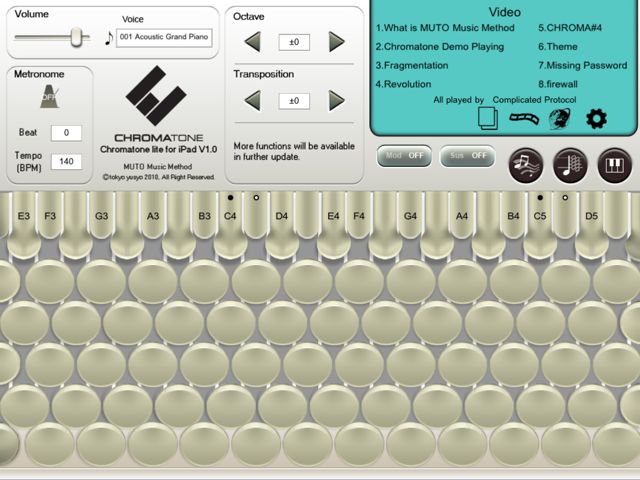This screenshot has height=480, width=640.
Task: Tap the A4 key
Action: click(x=462, y=216)
